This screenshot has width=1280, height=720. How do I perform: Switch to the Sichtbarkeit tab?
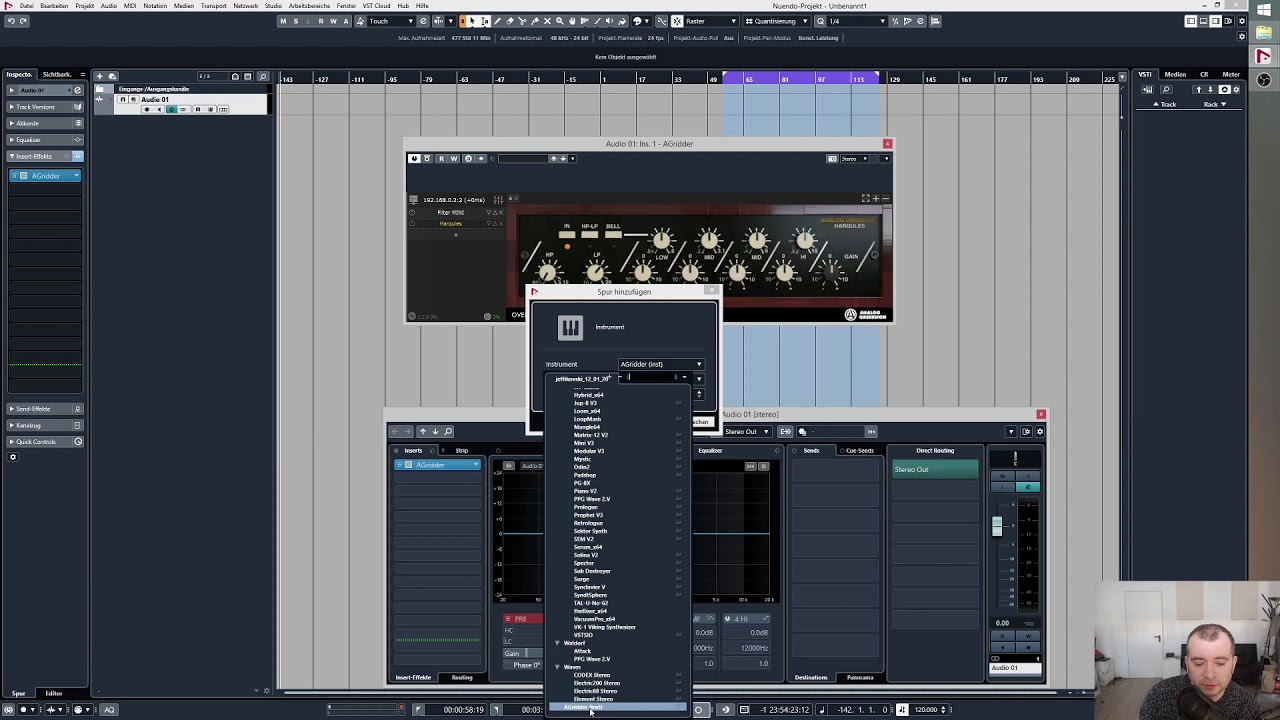point(57,75)
